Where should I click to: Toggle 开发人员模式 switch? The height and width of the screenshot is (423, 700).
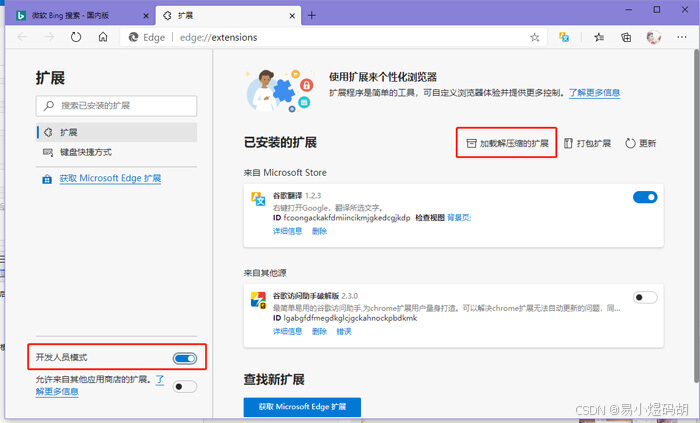pos(185,358)
